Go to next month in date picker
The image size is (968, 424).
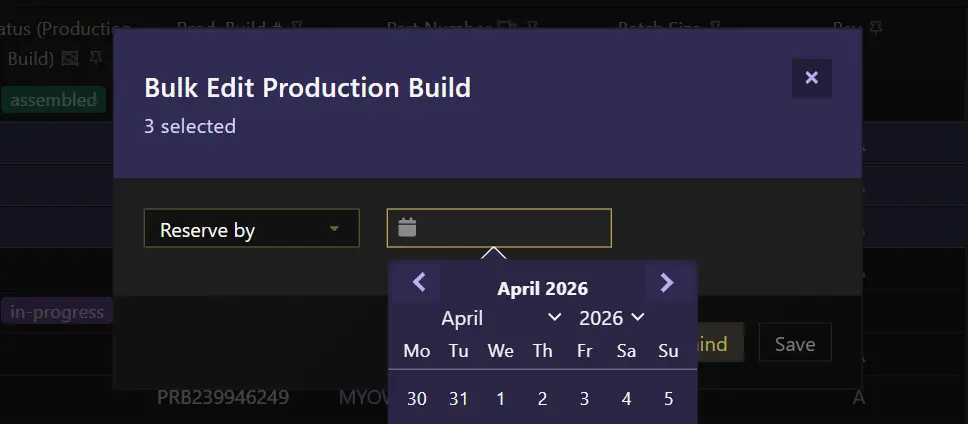(667, 284)
